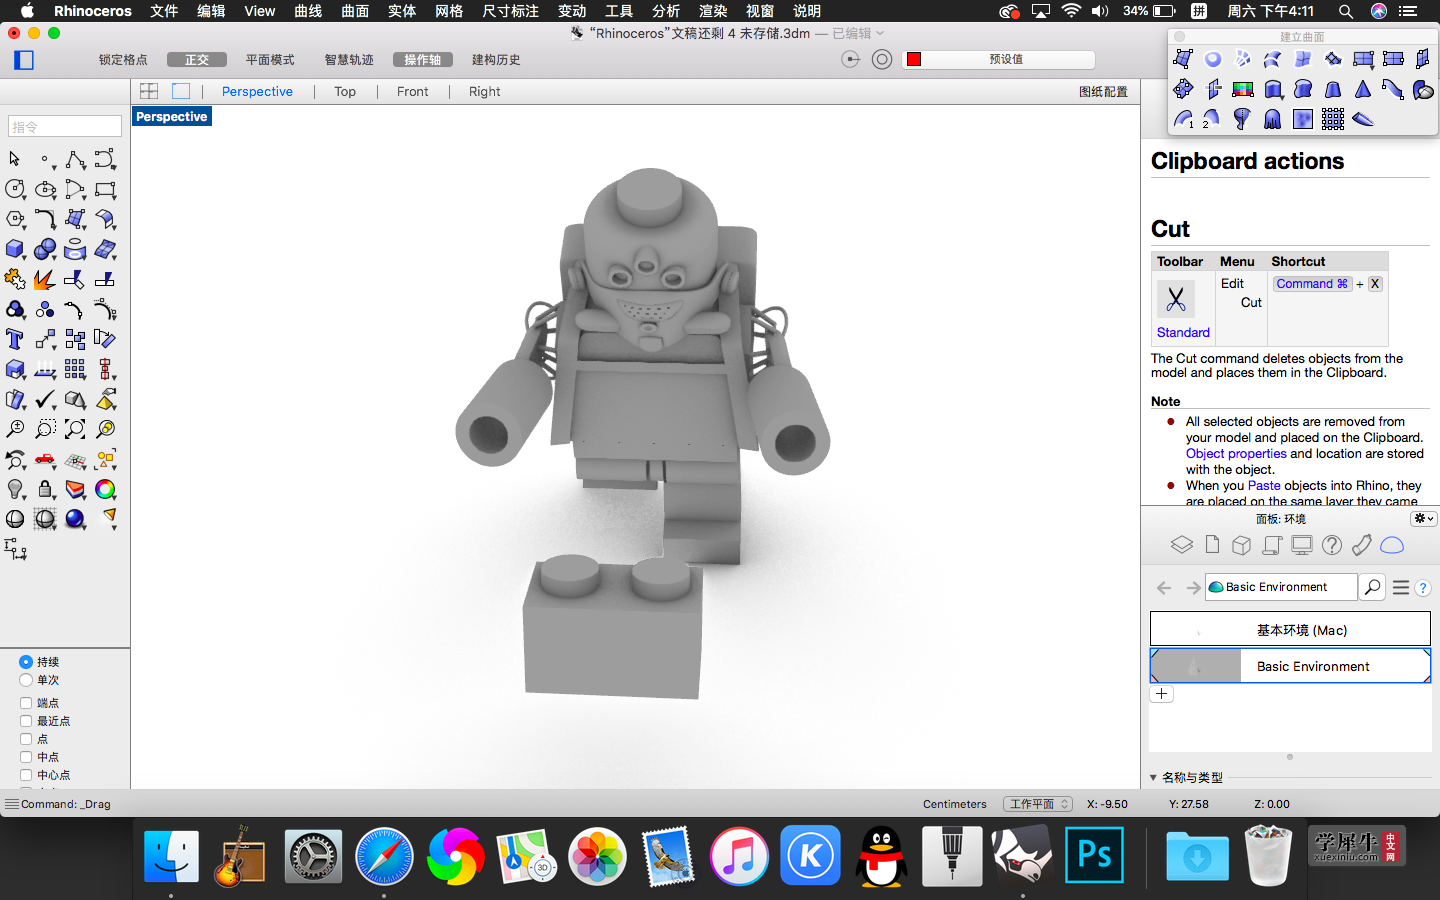Viewport: 1440px width, 900px height.
Task: Open the 预设值 layer dropdown
Action: click(x=999, y=59)
